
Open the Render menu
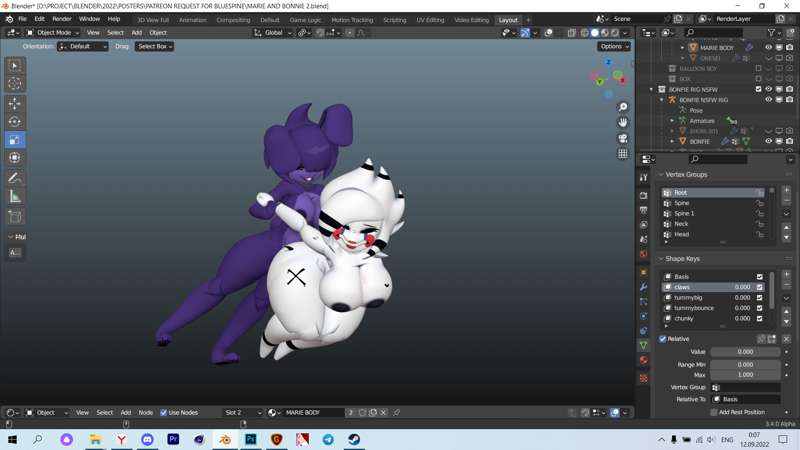[62, 19]
